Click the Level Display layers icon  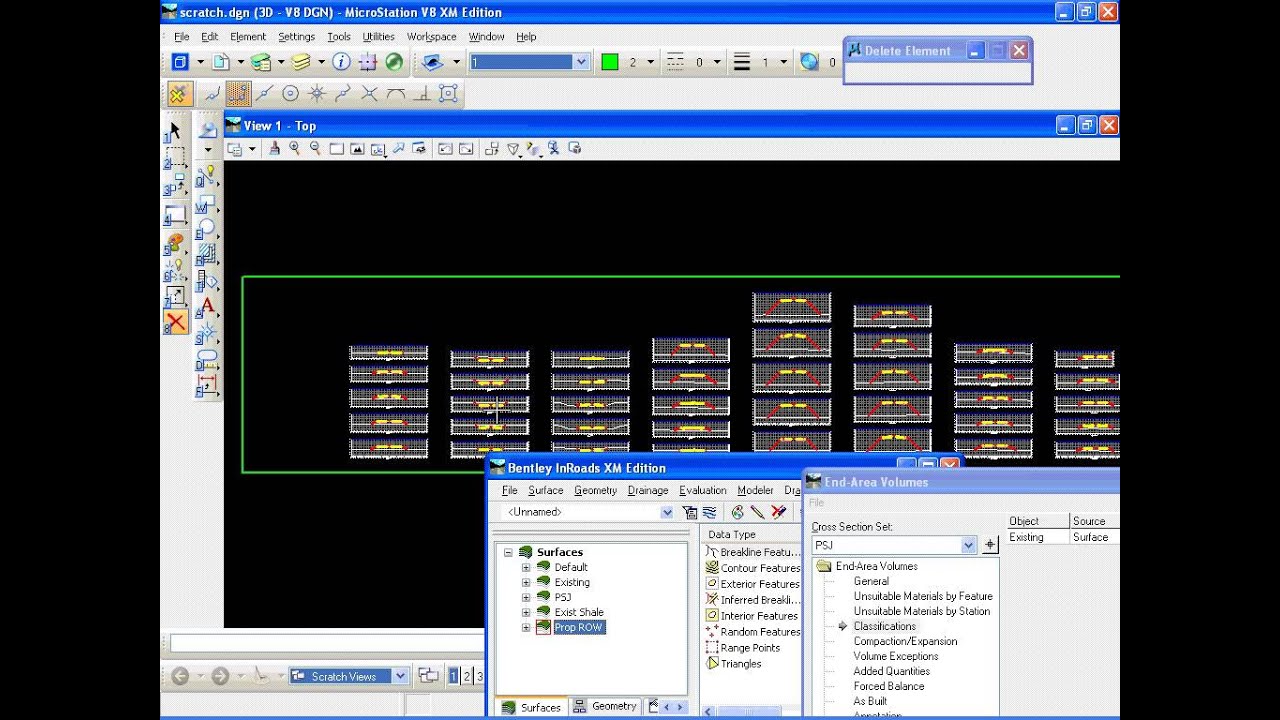pyautogui.click(x=301, y=62)
